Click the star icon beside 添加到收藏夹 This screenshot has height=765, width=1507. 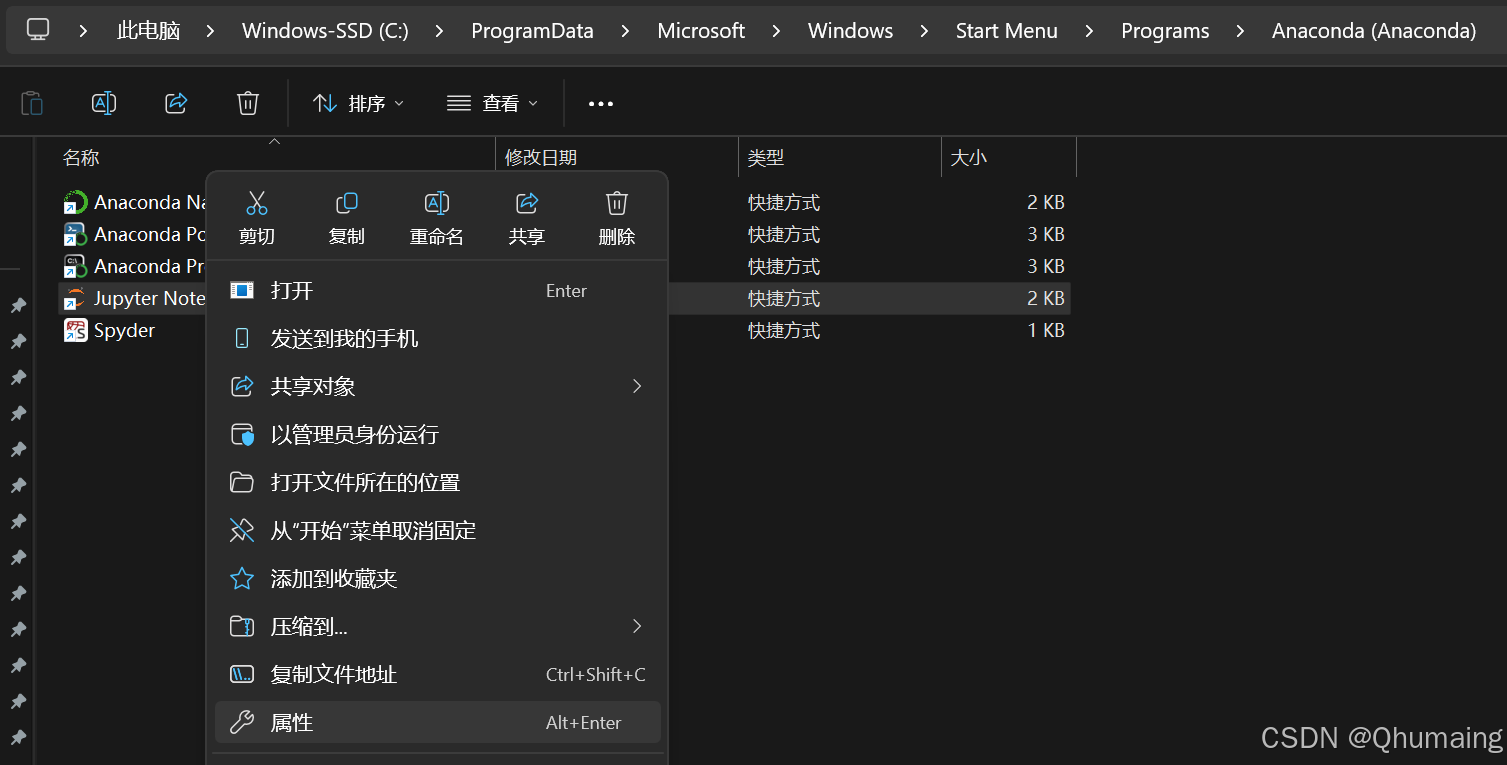click(242, 578)
